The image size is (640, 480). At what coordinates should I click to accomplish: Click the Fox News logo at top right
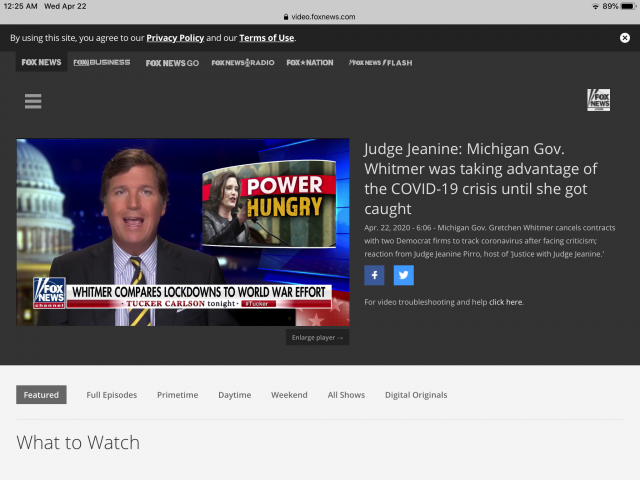[598, 100]
